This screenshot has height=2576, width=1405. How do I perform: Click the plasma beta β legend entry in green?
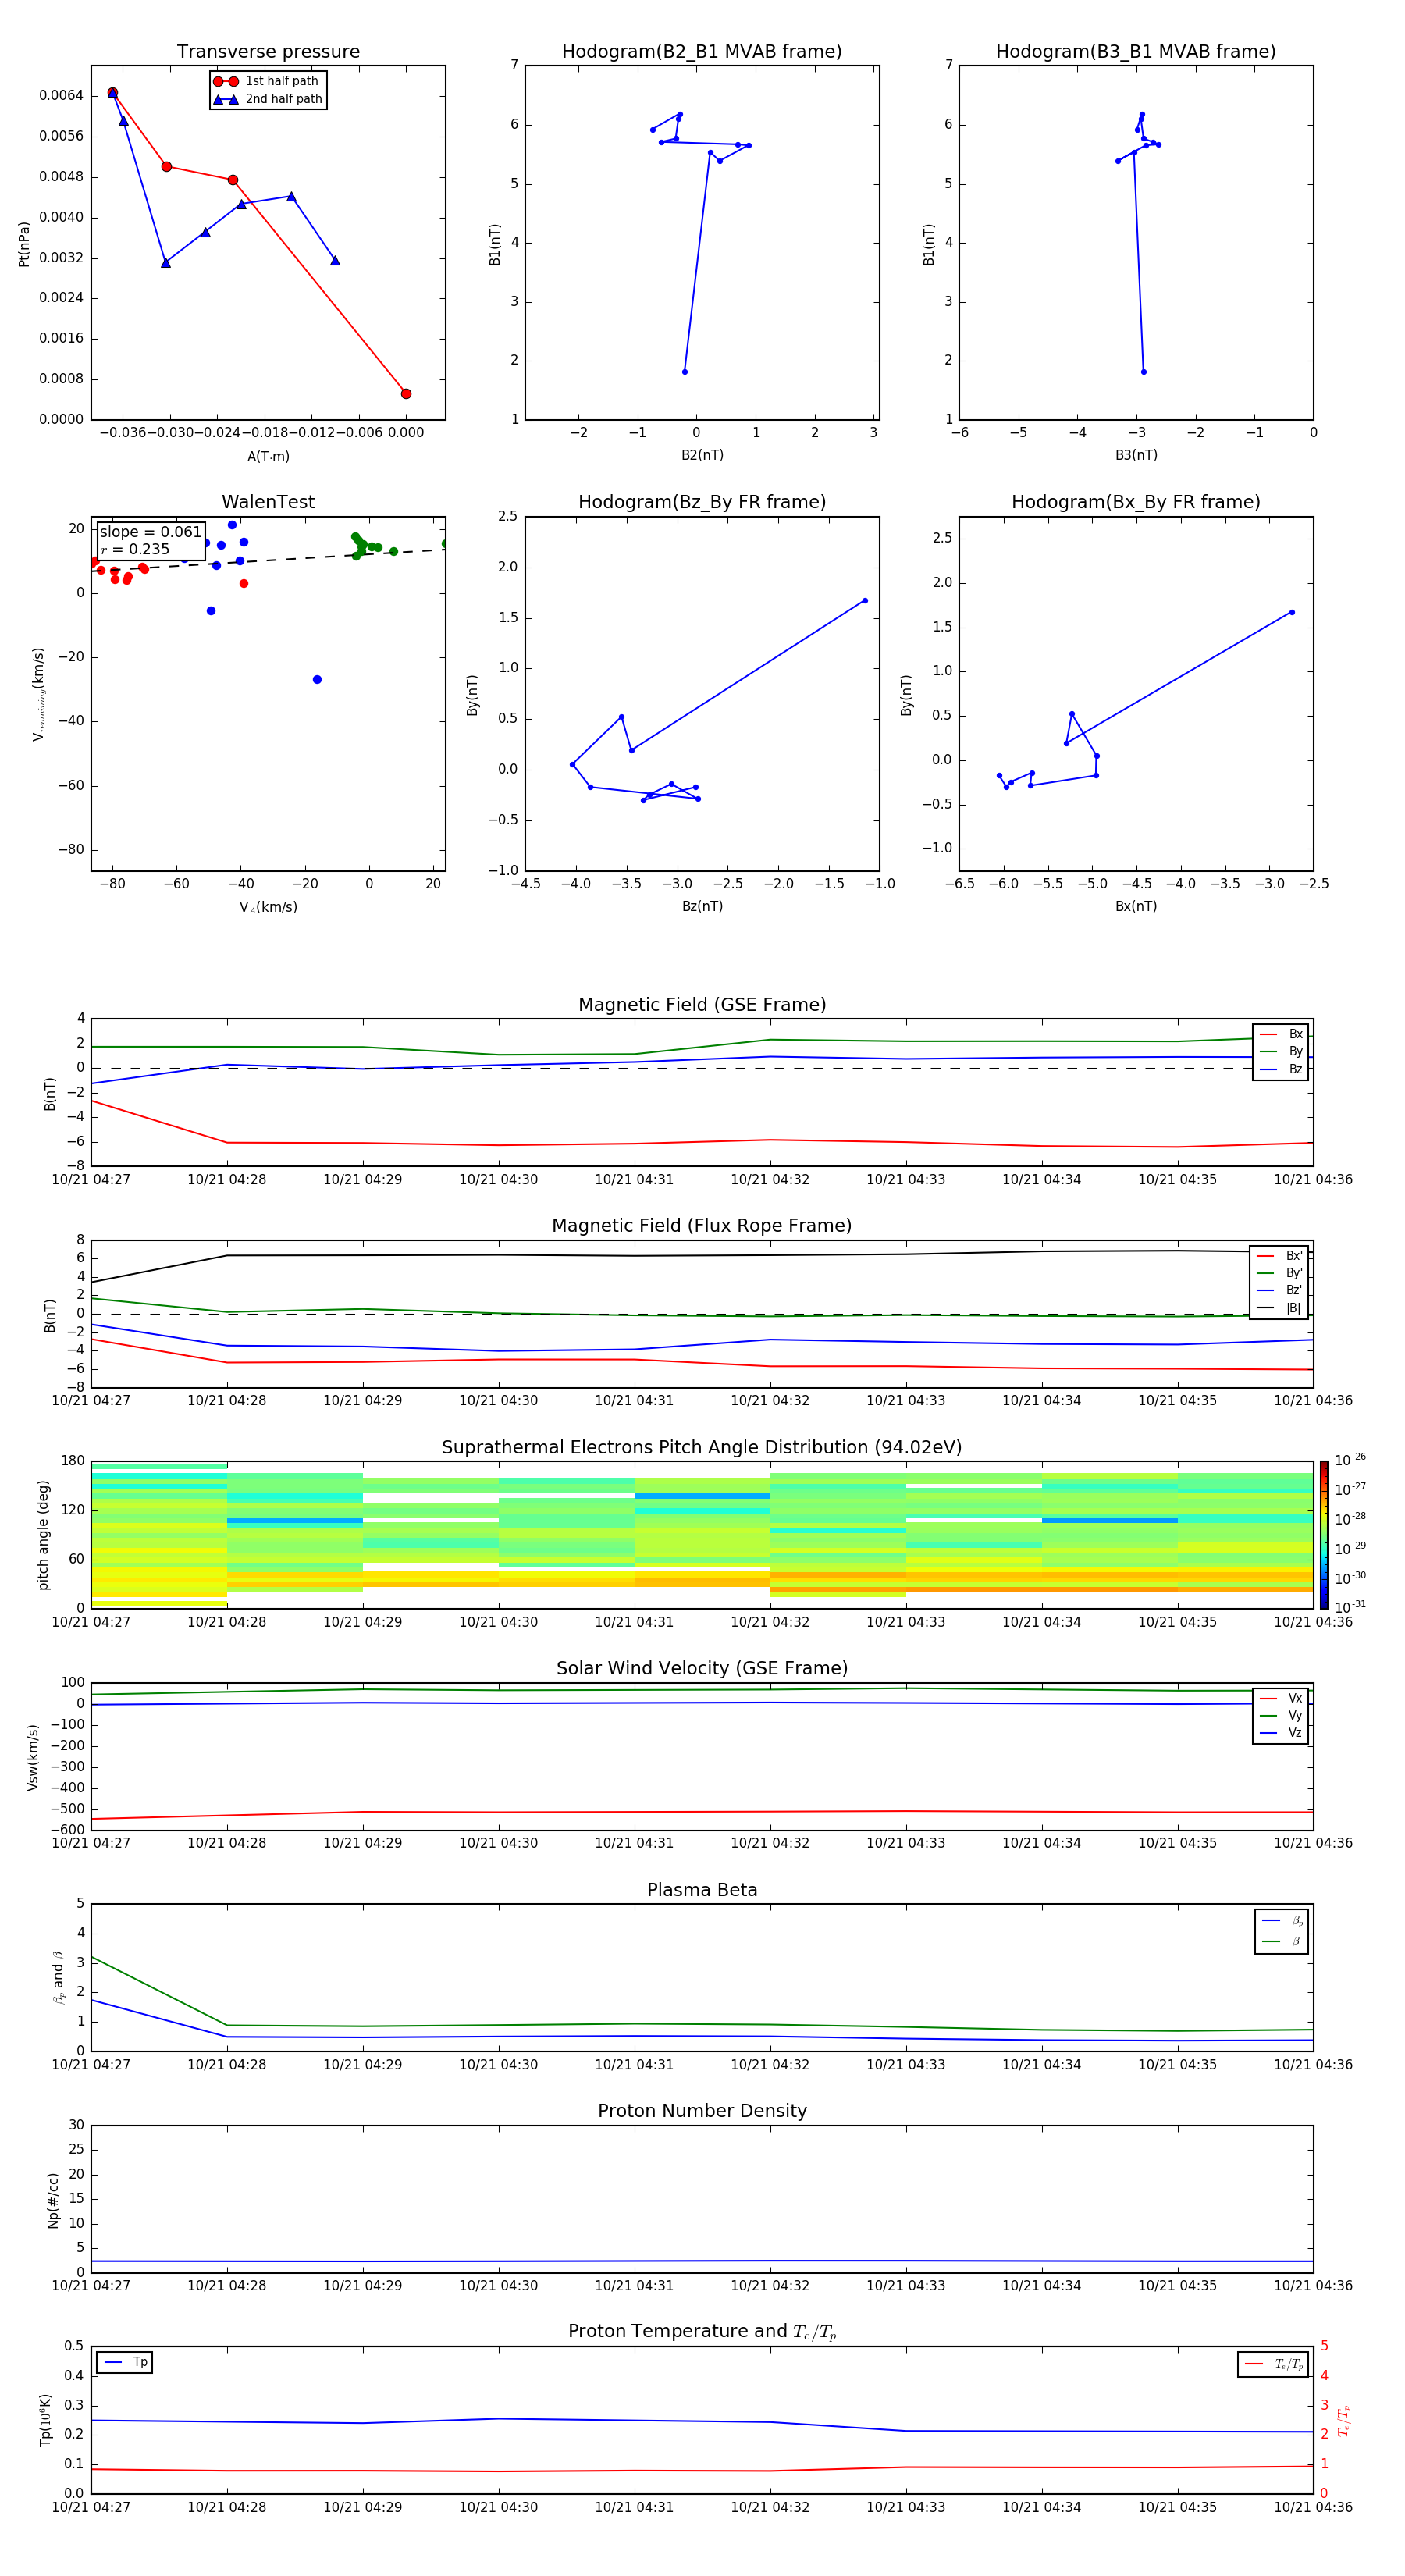click(1282, 1942)
